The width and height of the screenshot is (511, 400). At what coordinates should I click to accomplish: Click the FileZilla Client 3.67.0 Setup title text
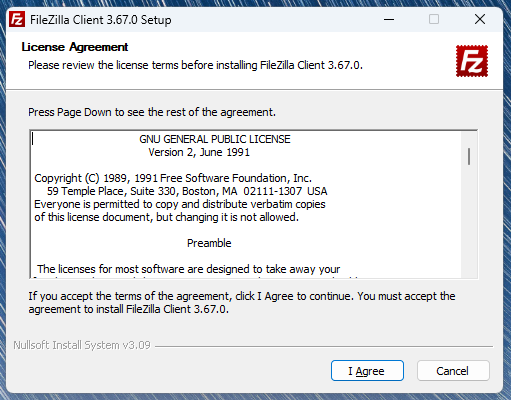point(101,20)
